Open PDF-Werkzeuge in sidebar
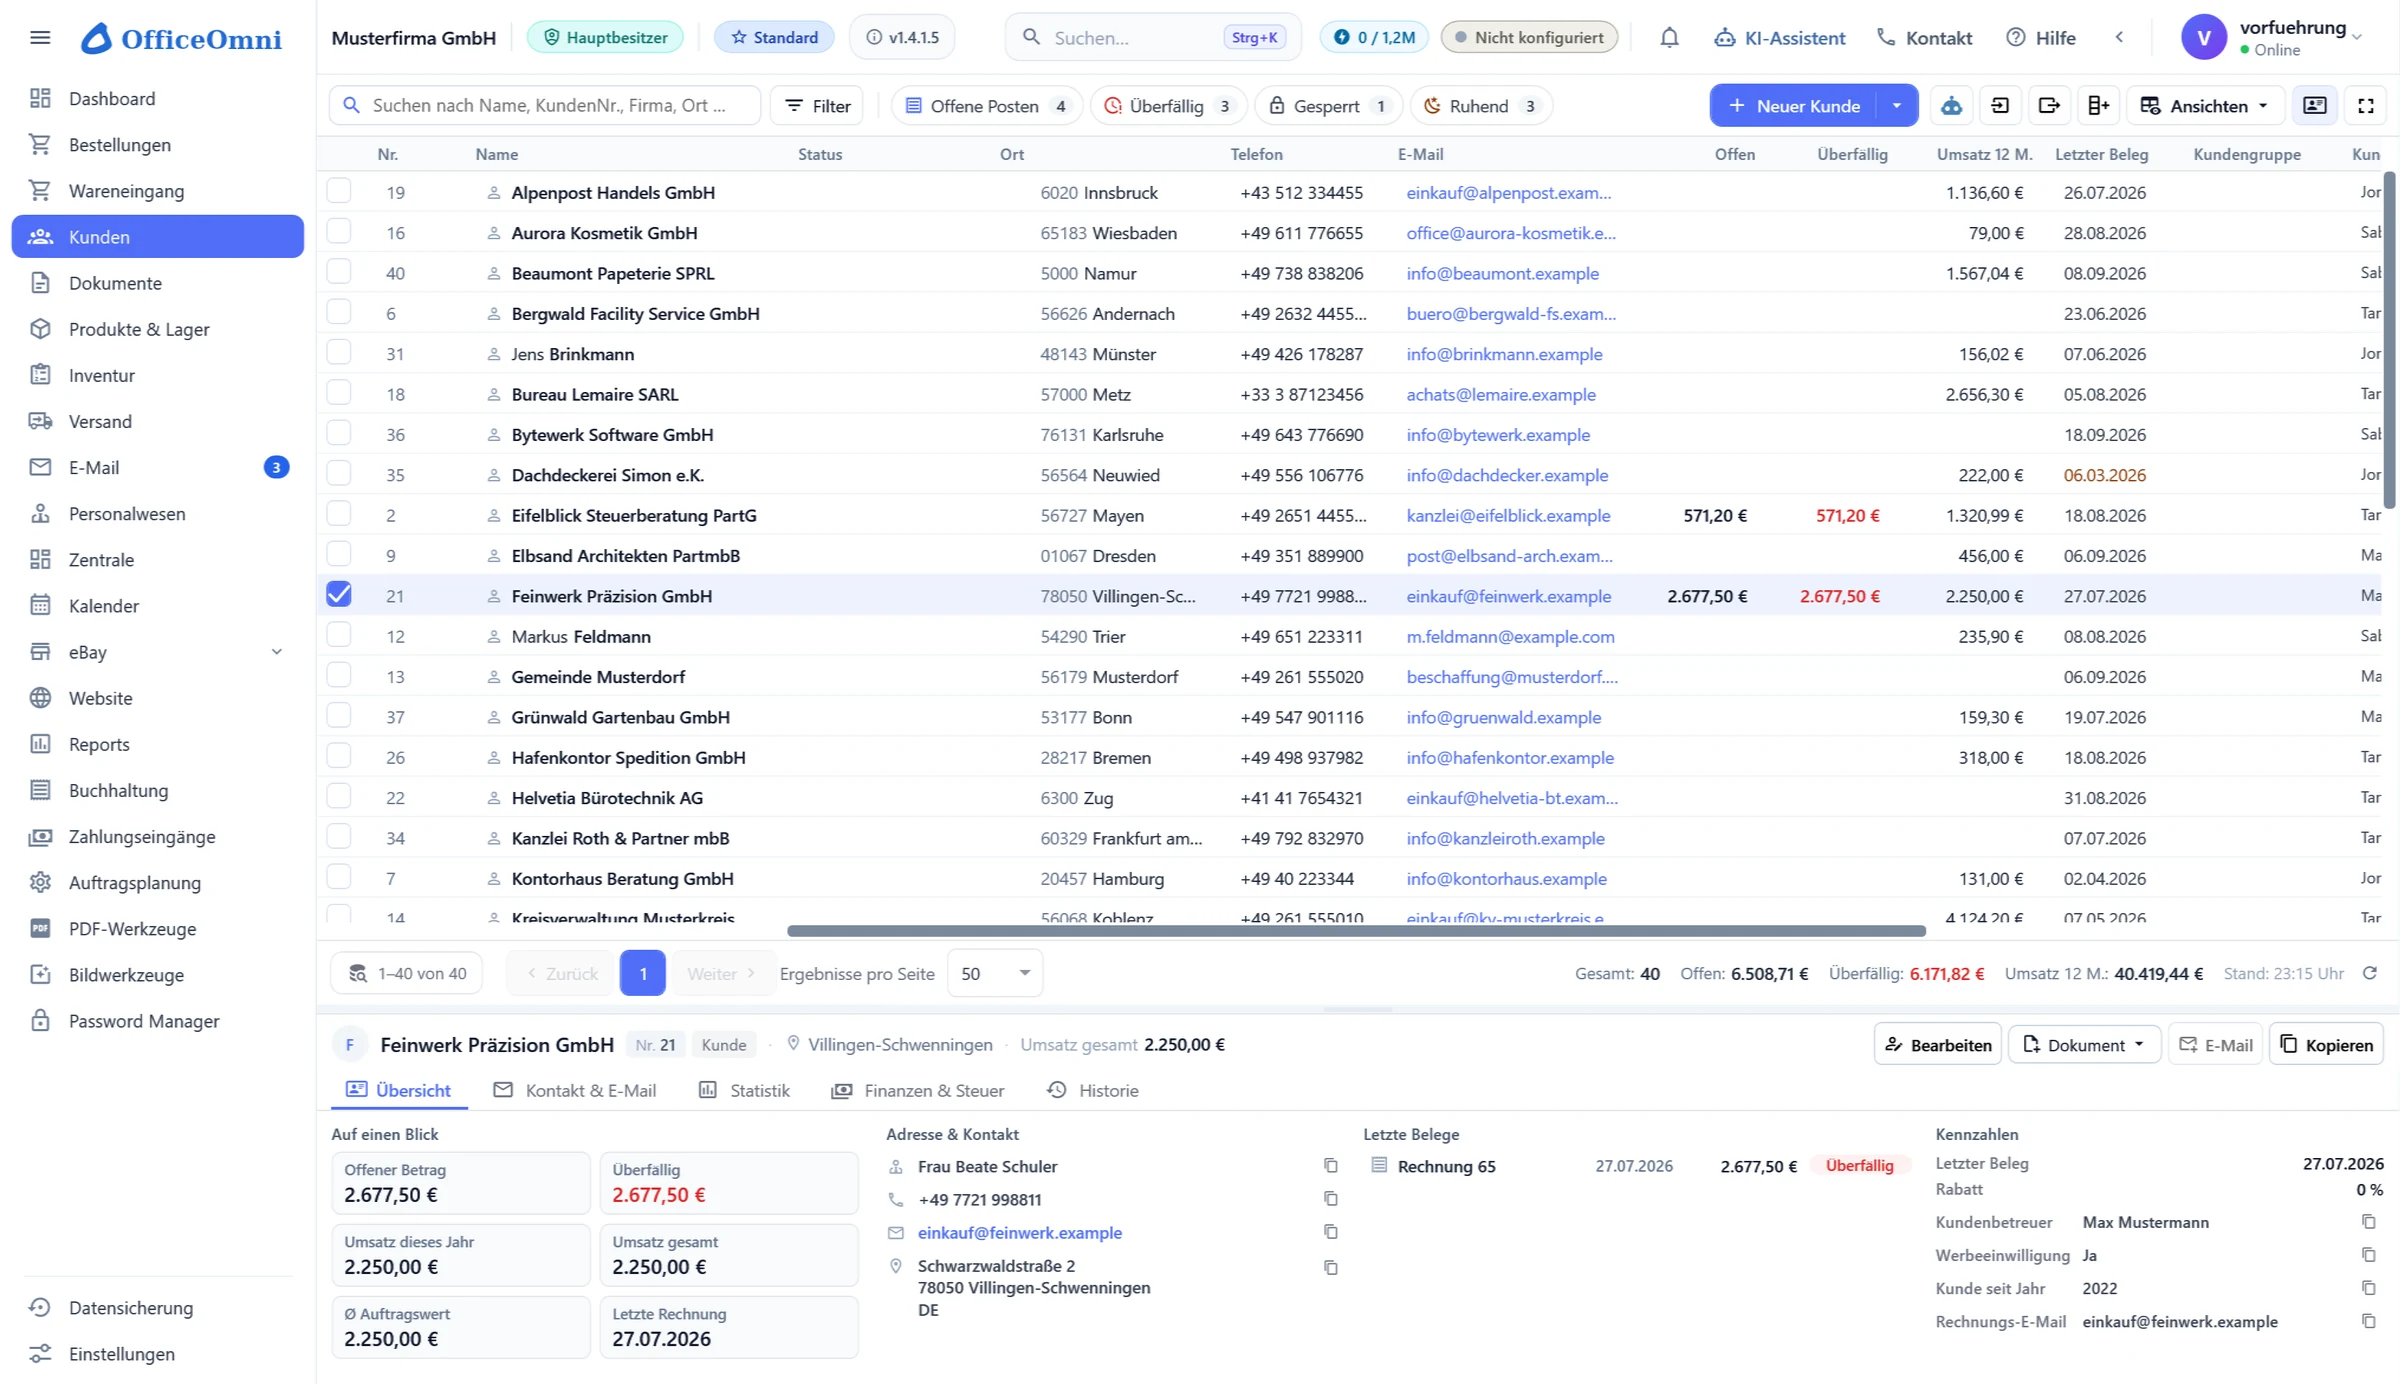 158,929
